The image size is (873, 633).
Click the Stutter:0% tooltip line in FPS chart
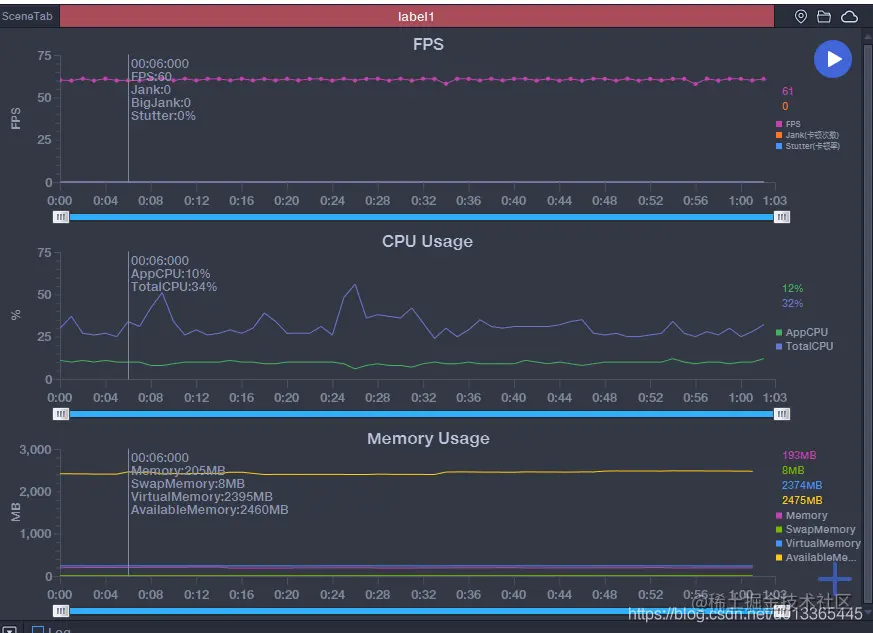163,116
